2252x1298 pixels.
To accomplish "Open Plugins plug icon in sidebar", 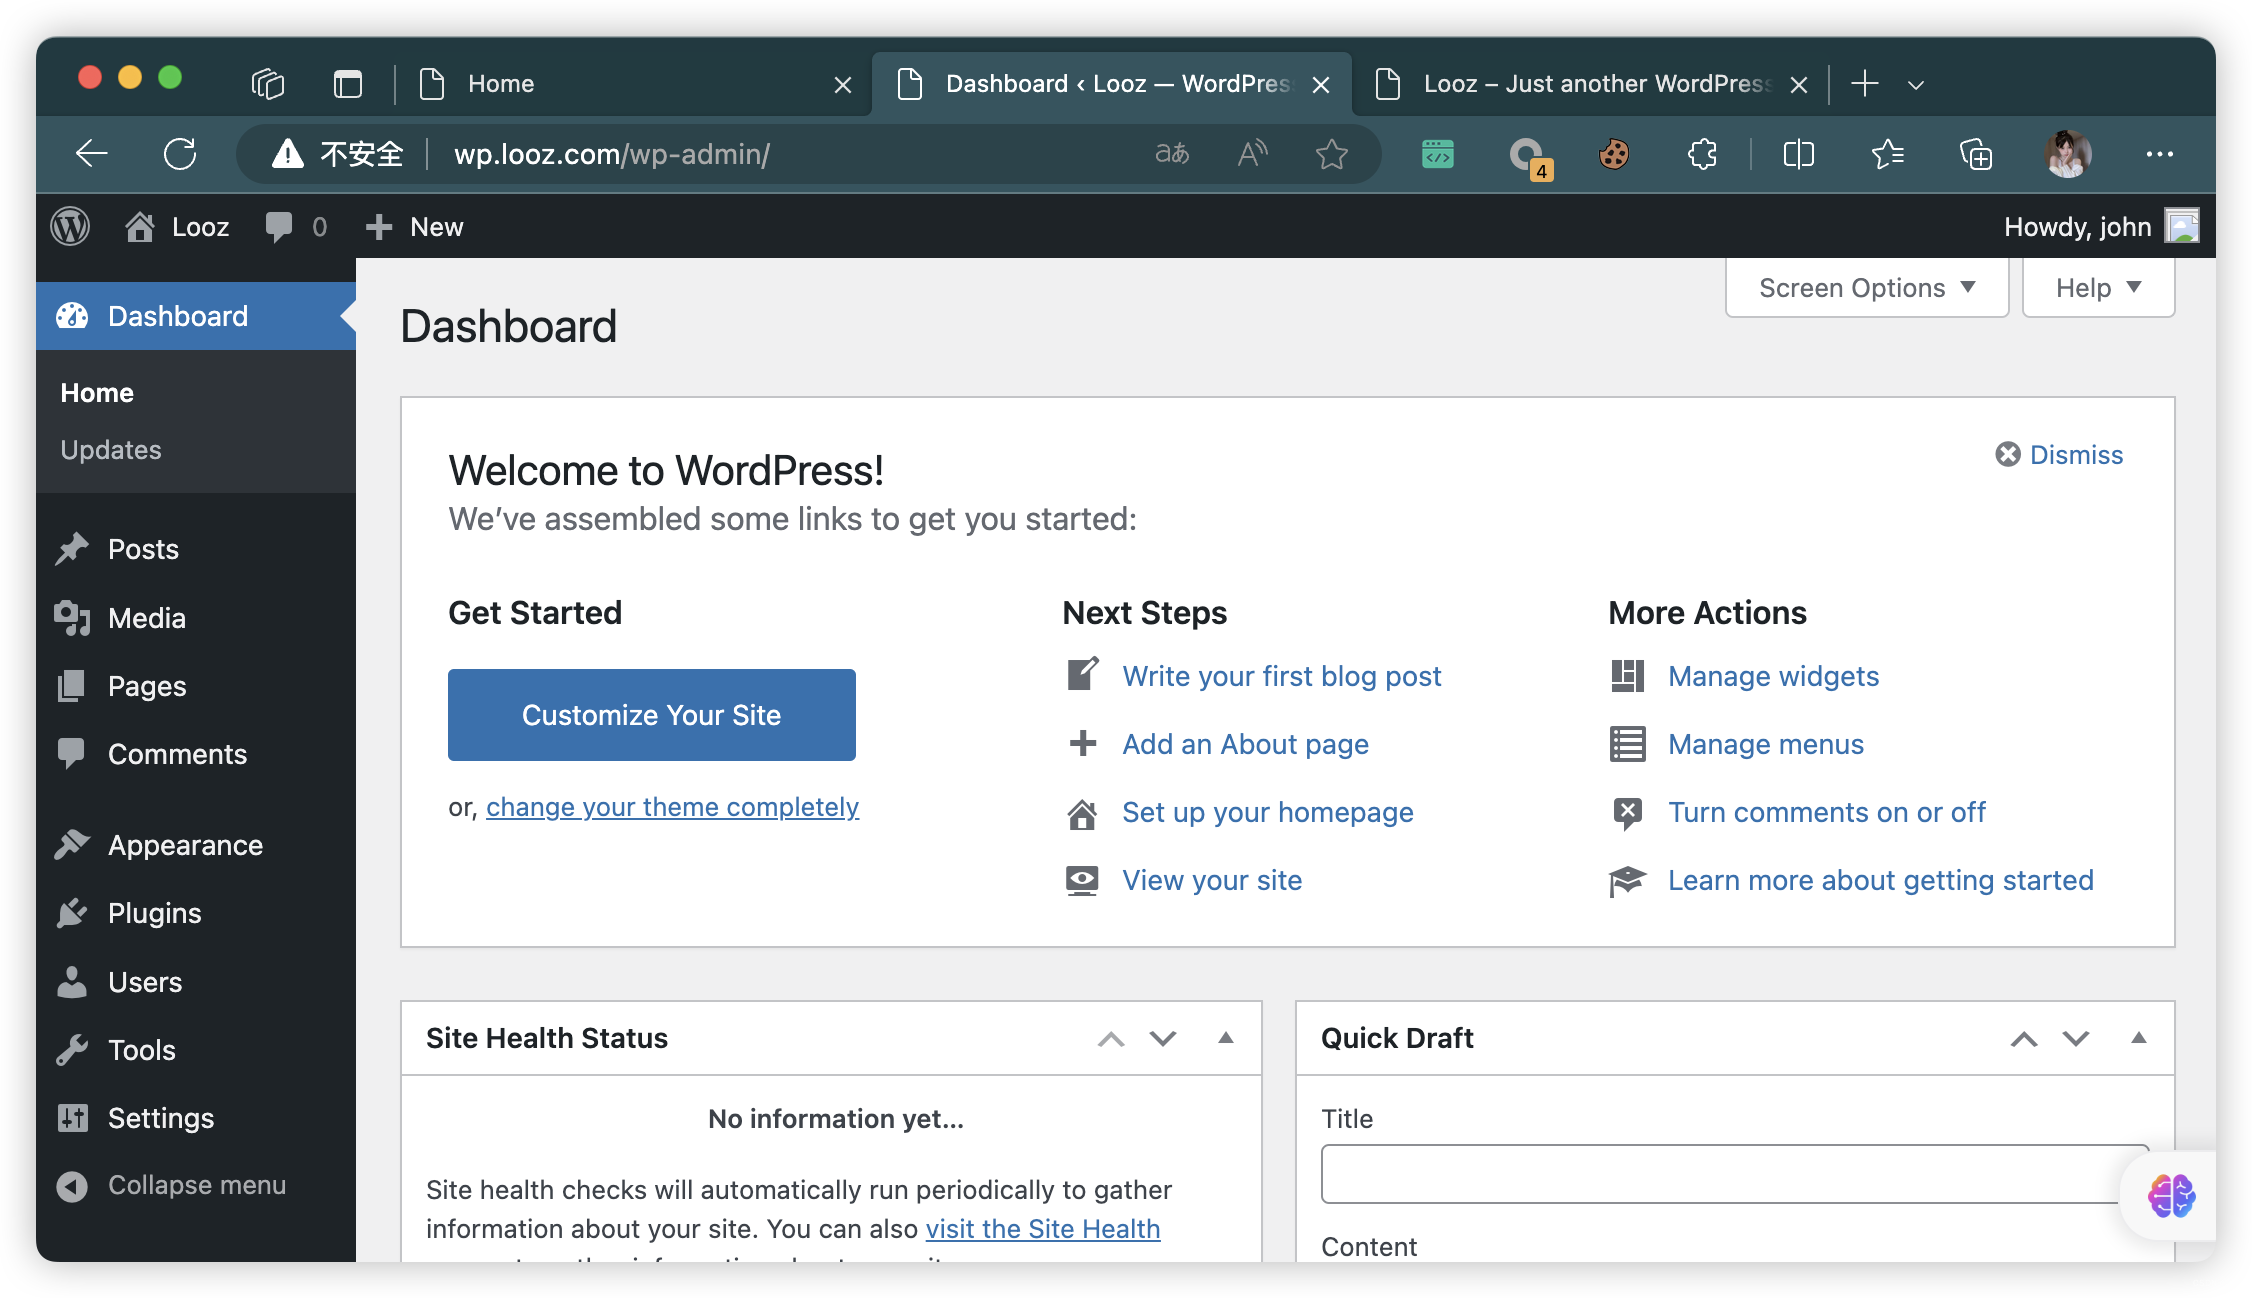I will (72, 913).
